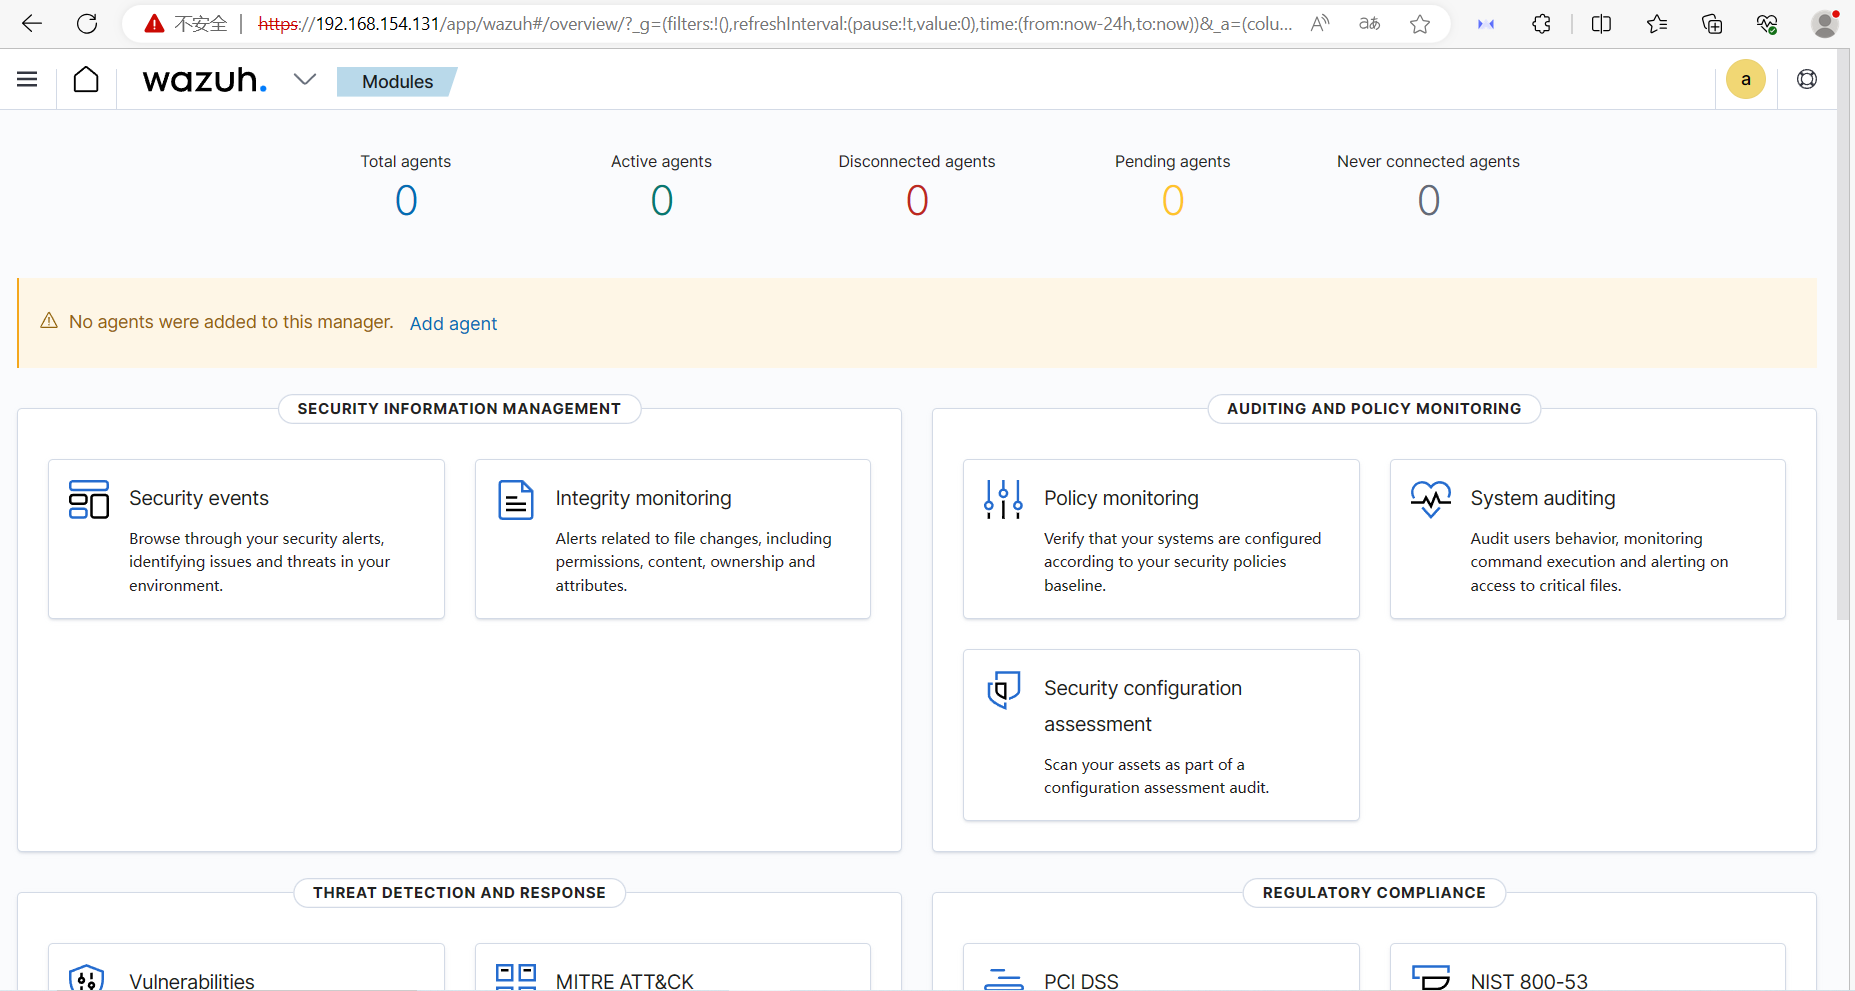Open the browser profile avatar
The image size is (1855, 991).
click(x=1825, y=24)
